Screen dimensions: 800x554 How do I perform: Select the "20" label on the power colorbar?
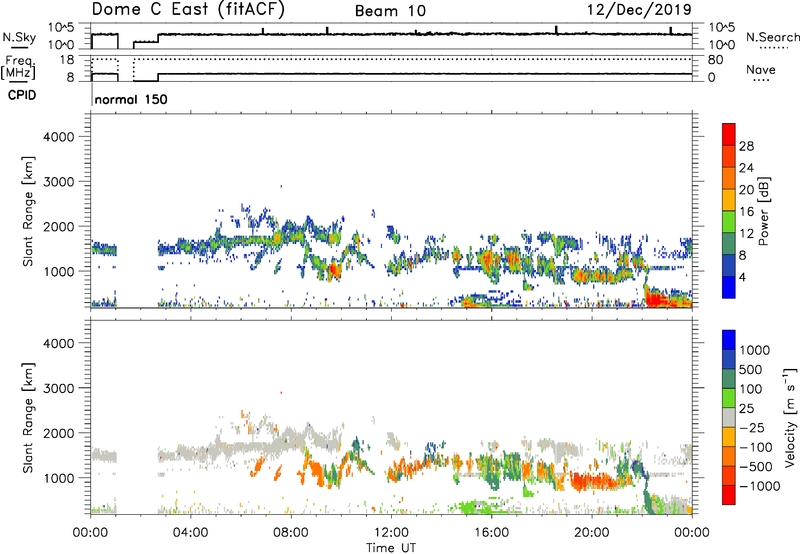click(746, 190)
